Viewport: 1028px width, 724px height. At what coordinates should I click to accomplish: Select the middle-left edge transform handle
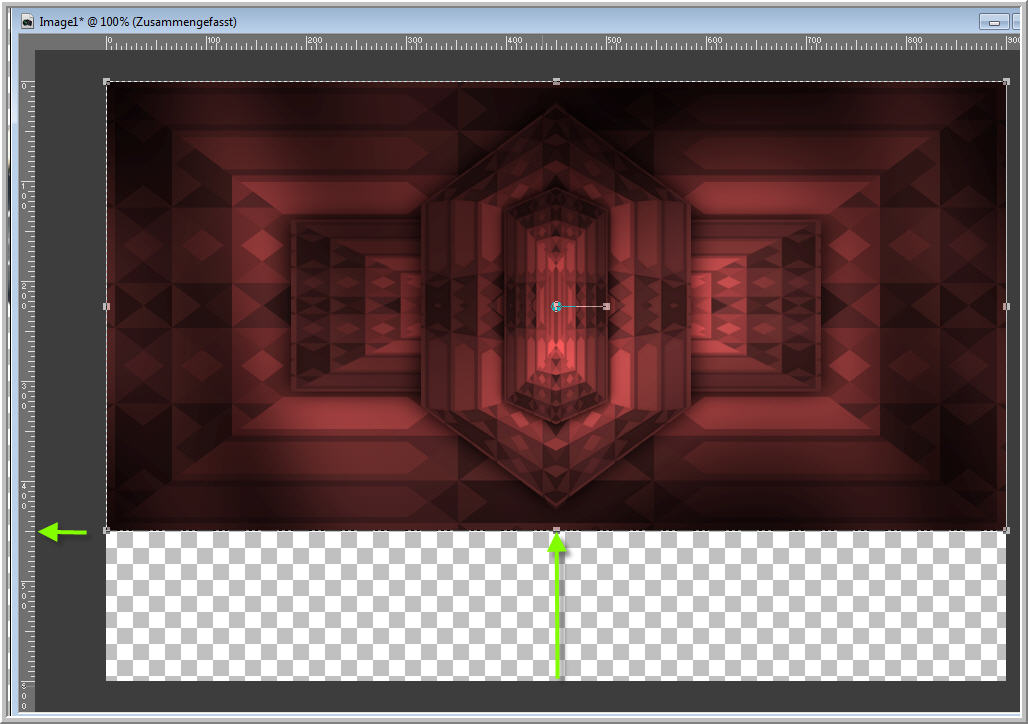(x=107, y=306)
